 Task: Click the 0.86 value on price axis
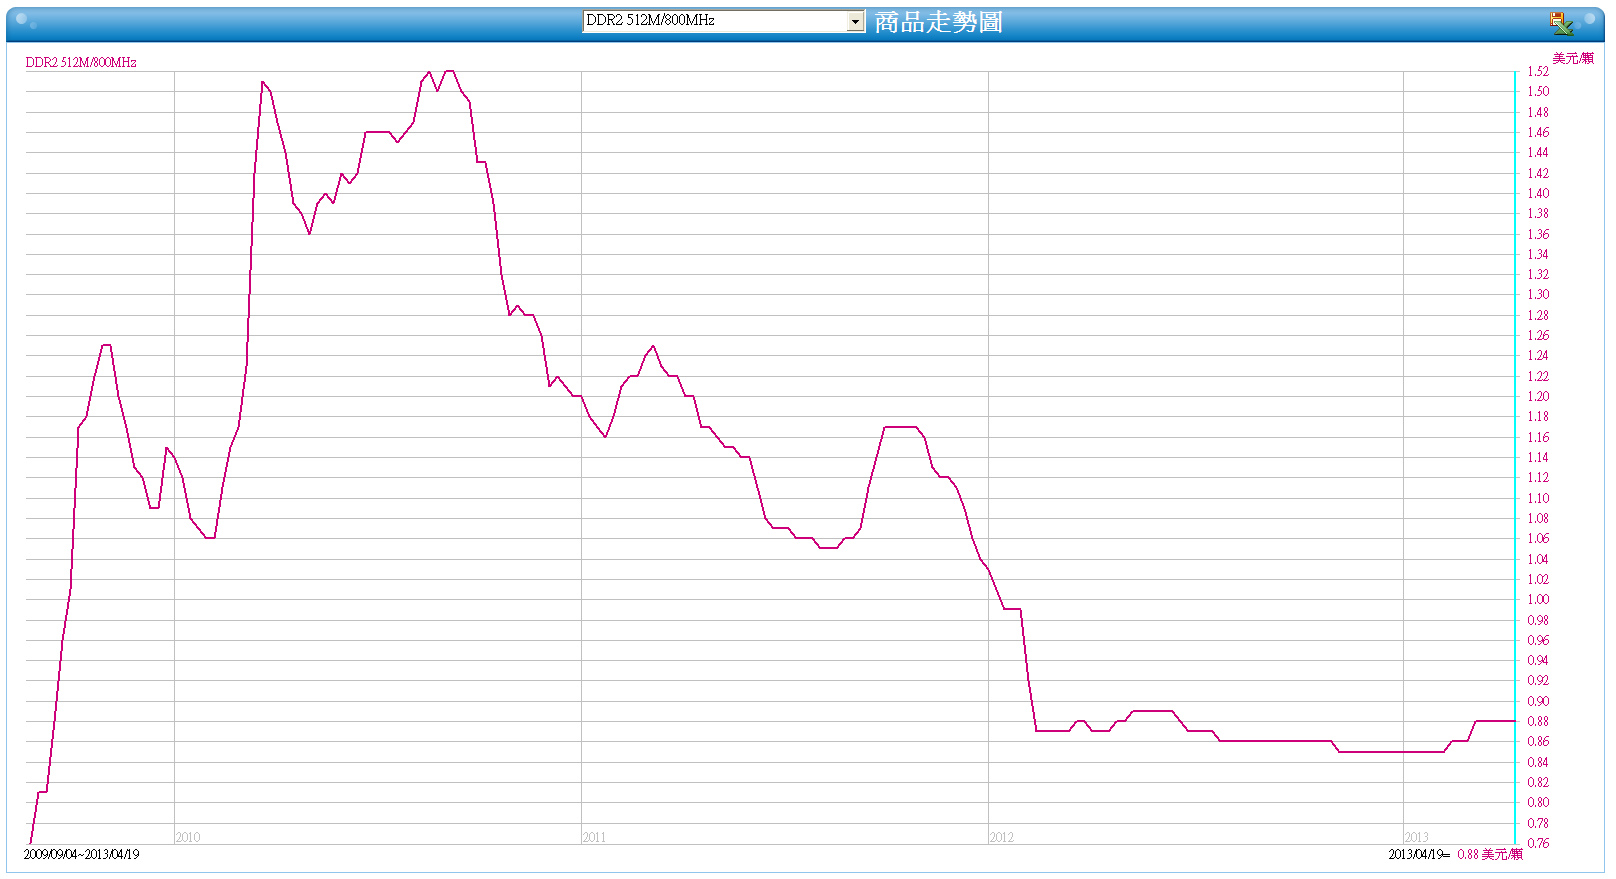pos(1538,741)
